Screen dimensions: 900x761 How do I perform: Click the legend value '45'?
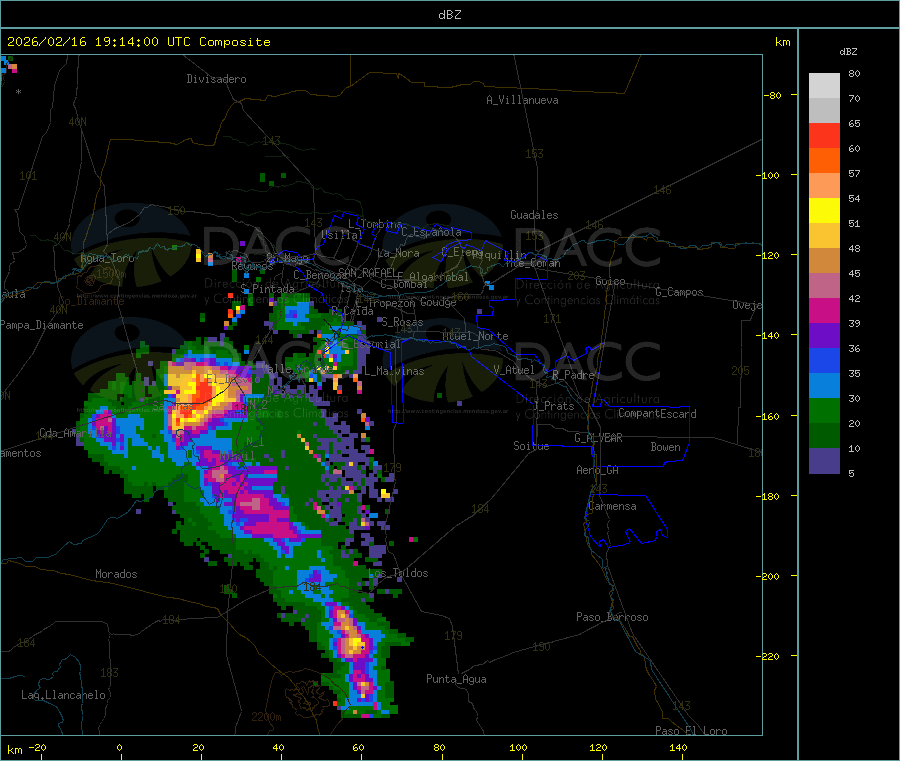854,273
